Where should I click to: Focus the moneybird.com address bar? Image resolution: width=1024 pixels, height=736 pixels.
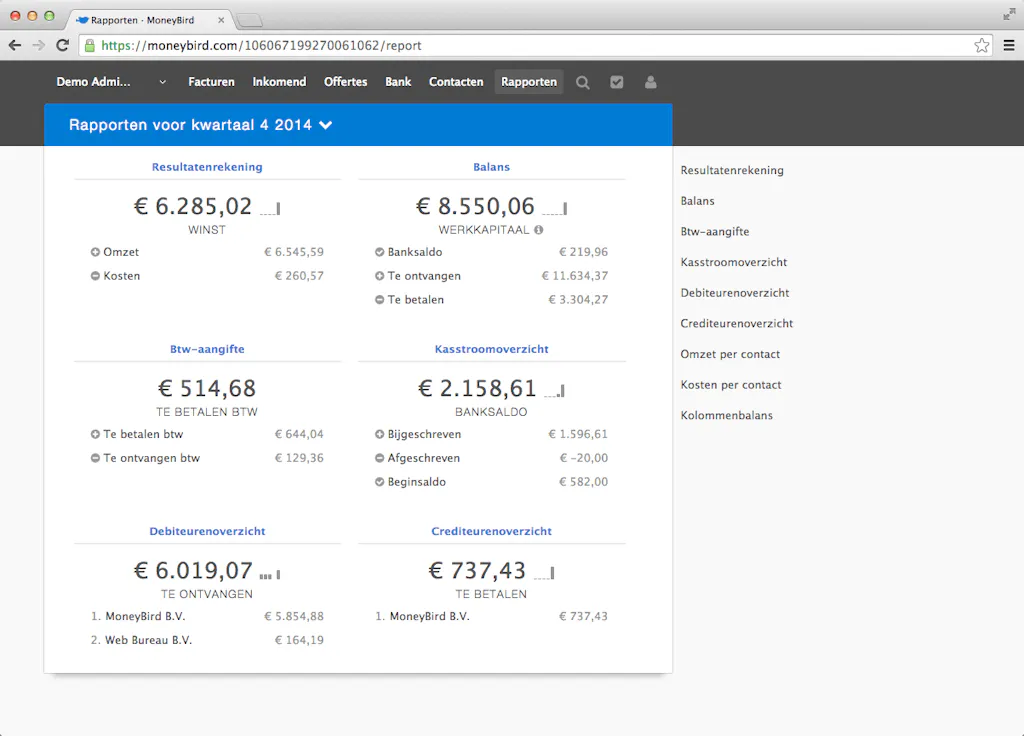point(536,45)
